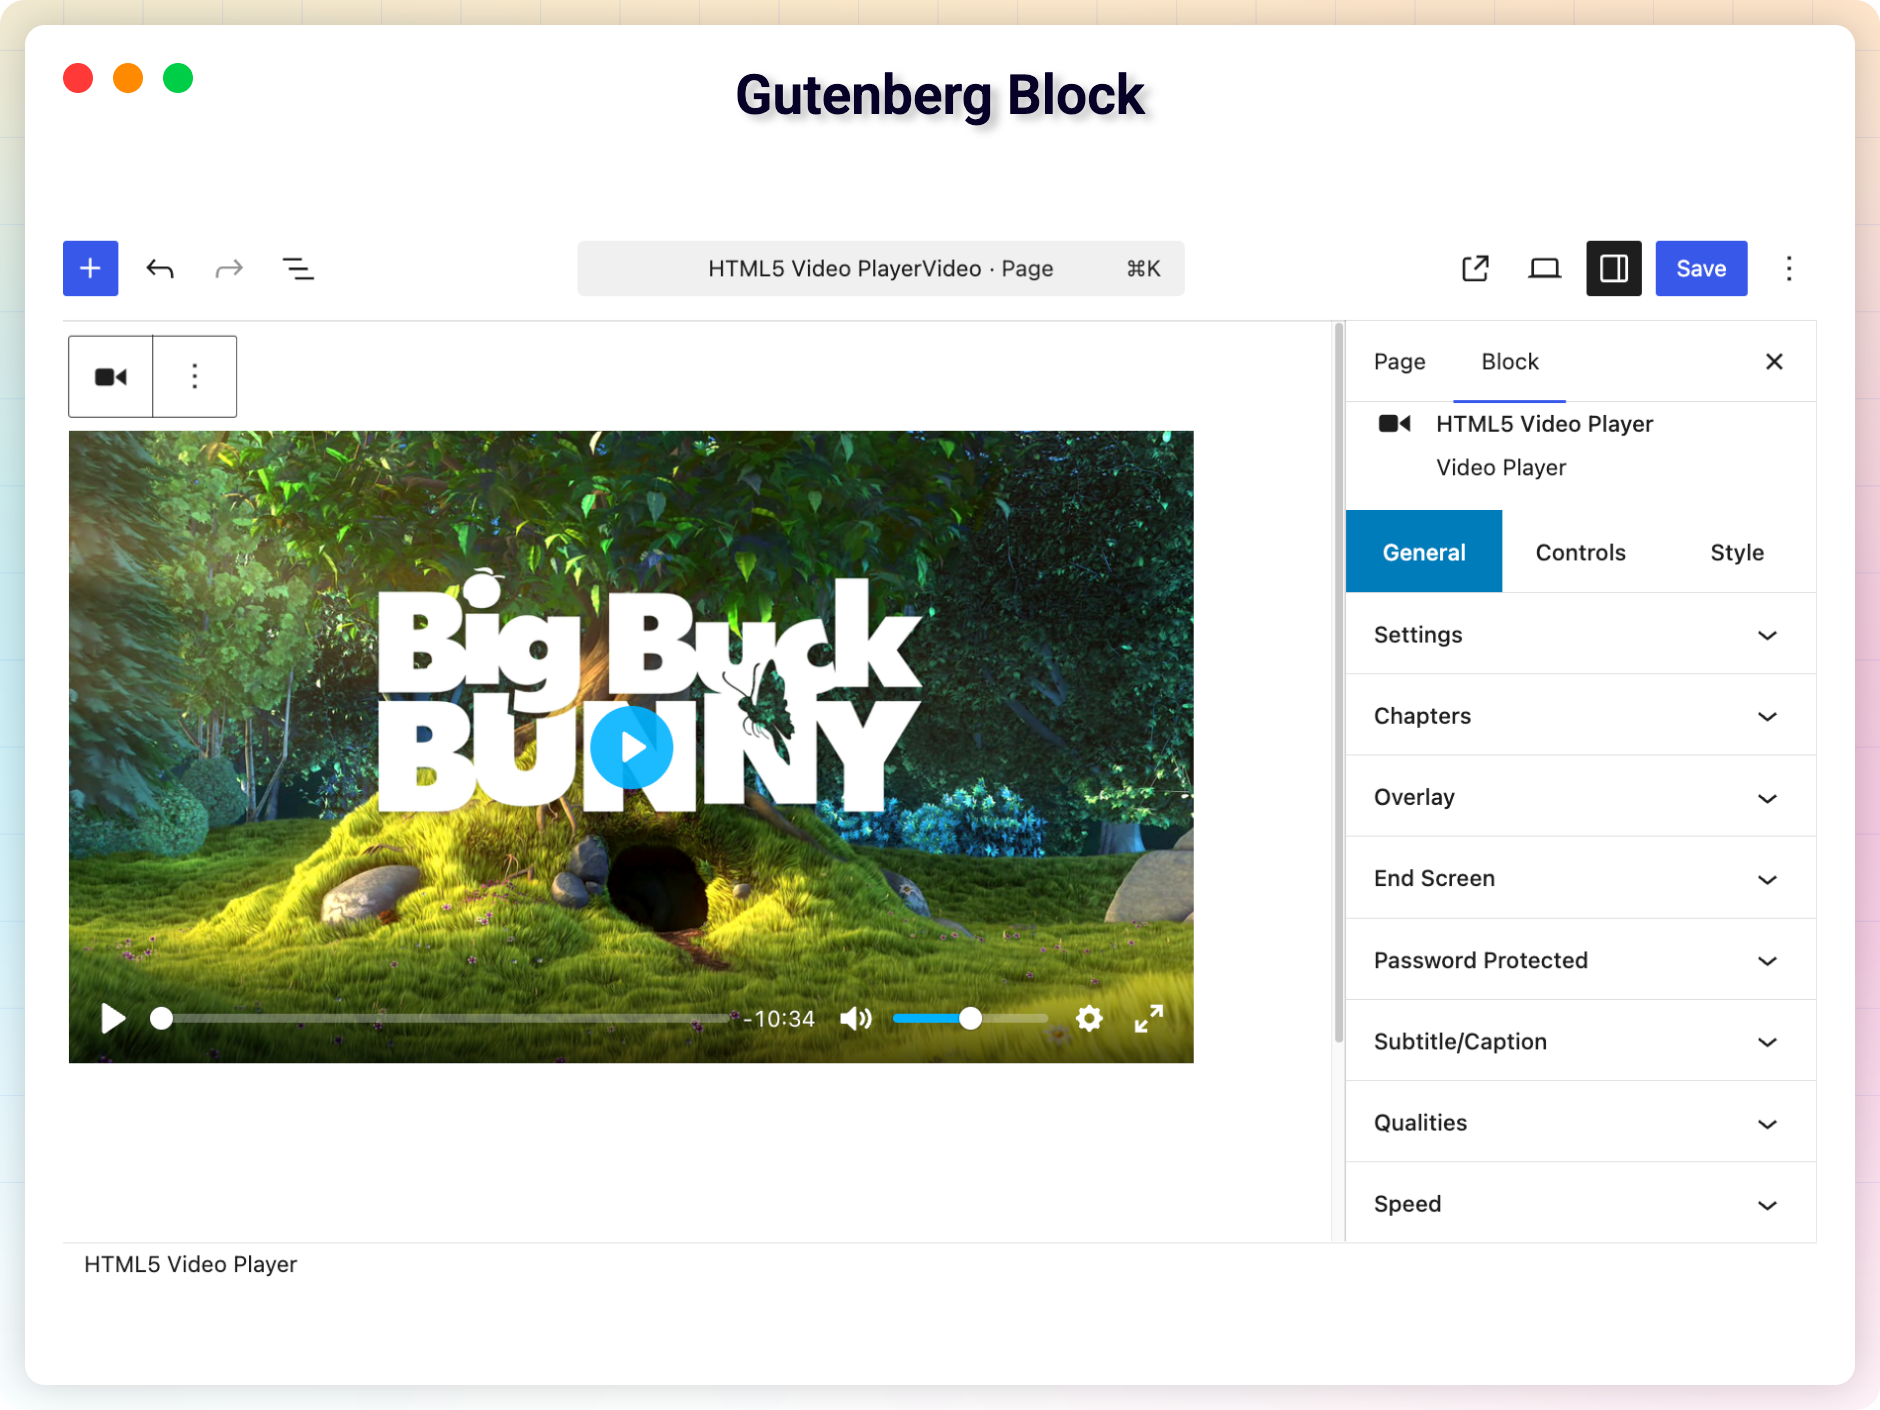Select the Controls tab
The image size is (1880, 1410).
click(1580, 552)
